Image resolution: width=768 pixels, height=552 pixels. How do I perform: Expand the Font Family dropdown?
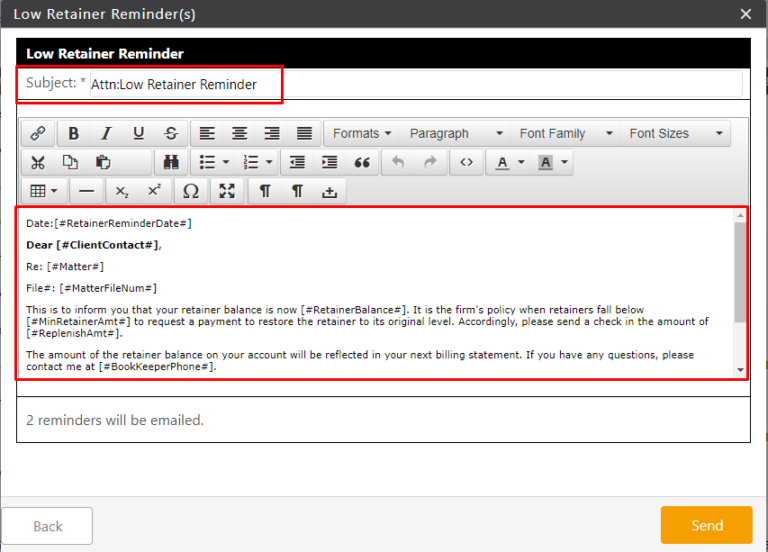565,133
